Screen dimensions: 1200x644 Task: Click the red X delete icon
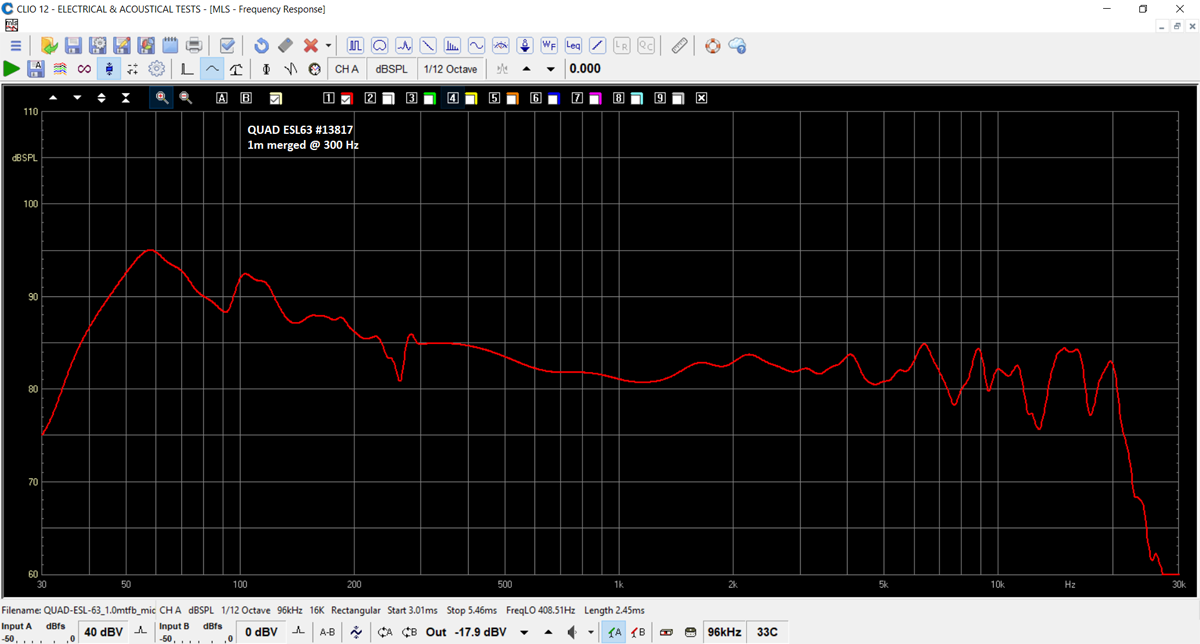click(x=311, y=46)
